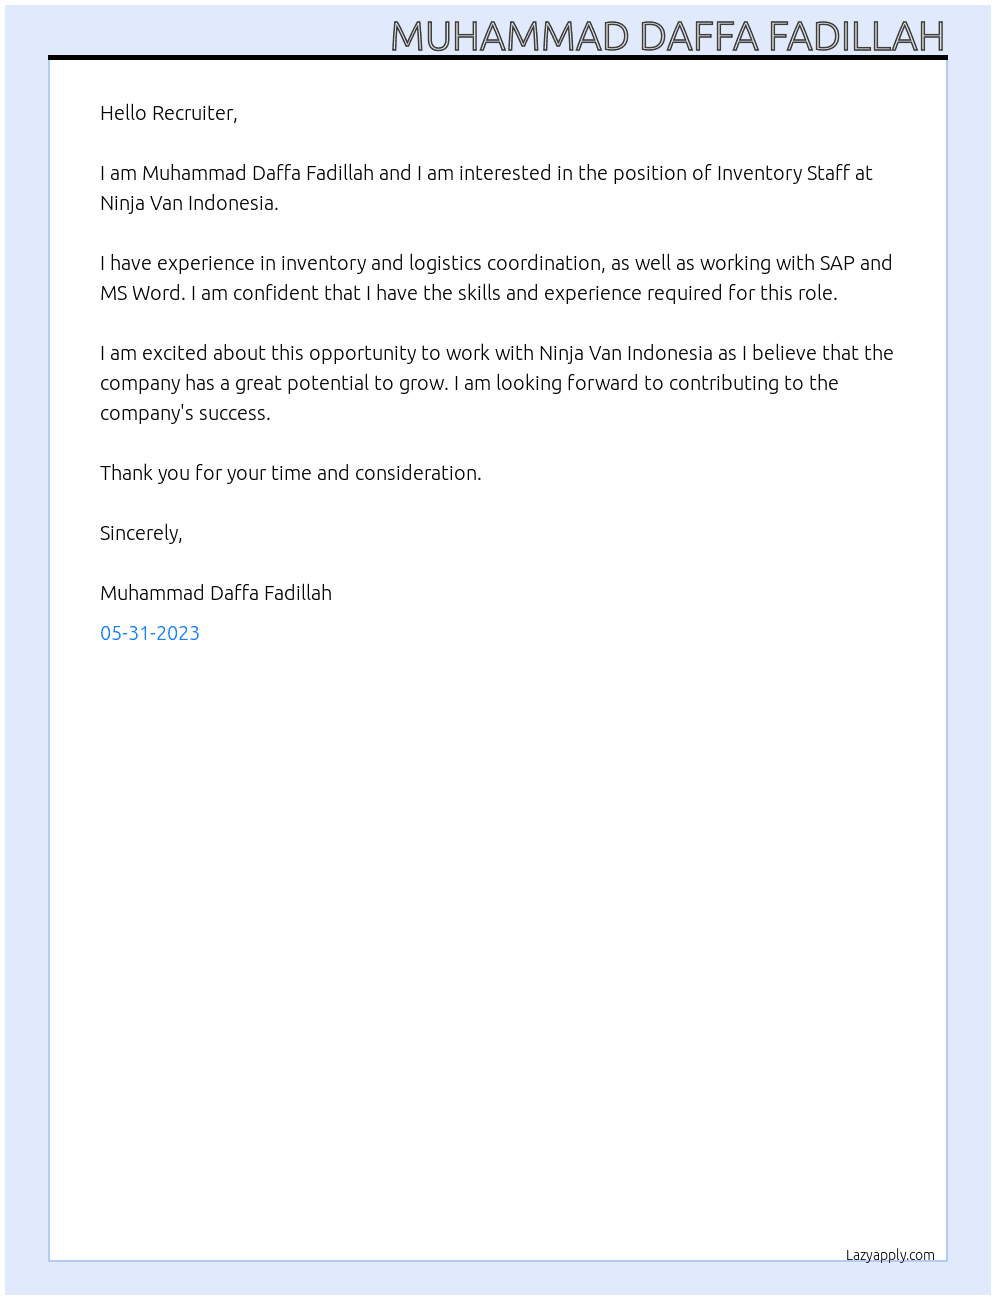996x1300 pixels.
Task: Click the word MUHAMMAD in the header
Action: (x=510, y=36)
